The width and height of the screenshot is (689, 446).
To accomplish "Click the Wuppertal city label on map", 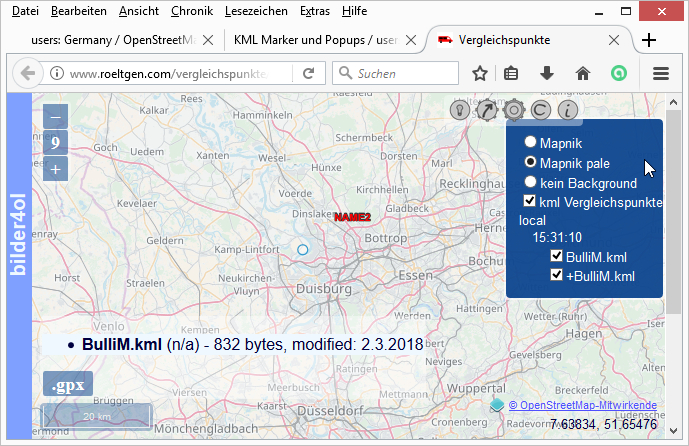I will click(x=476, y=389).
